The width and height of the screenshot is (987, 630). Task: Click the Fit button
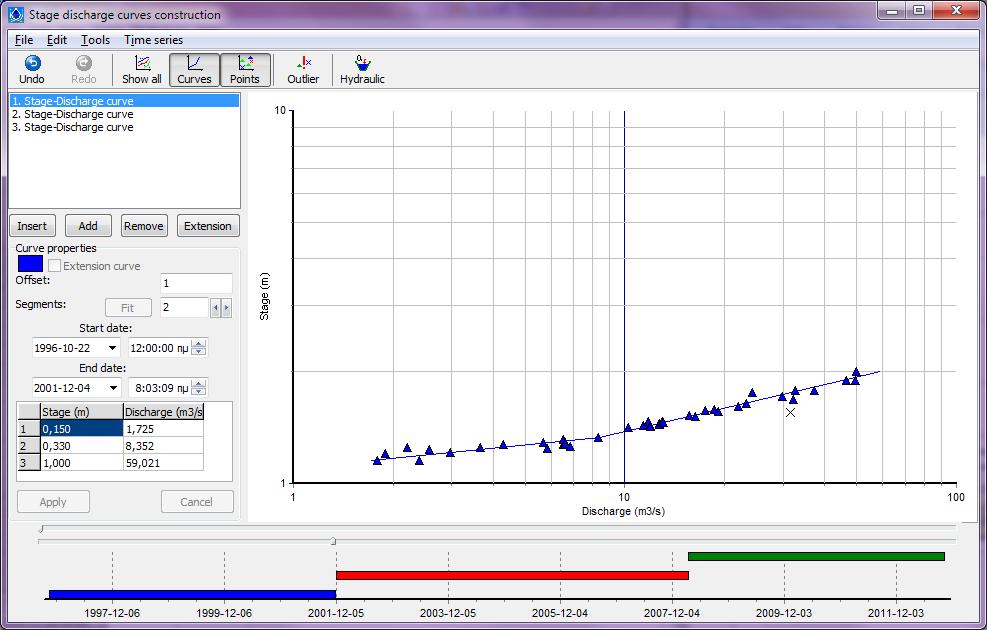[128, 308]
